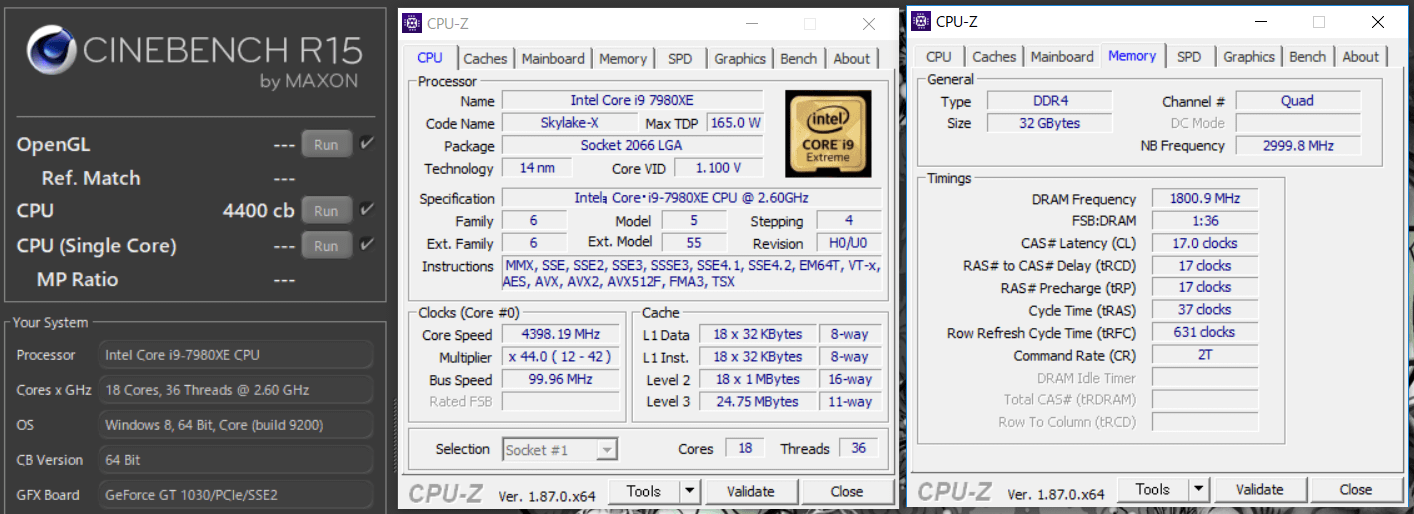This screenshot has width=1414, height=514.
Task: Click the Validate button in the right CPU-Z window
Action: point(1260,489)
